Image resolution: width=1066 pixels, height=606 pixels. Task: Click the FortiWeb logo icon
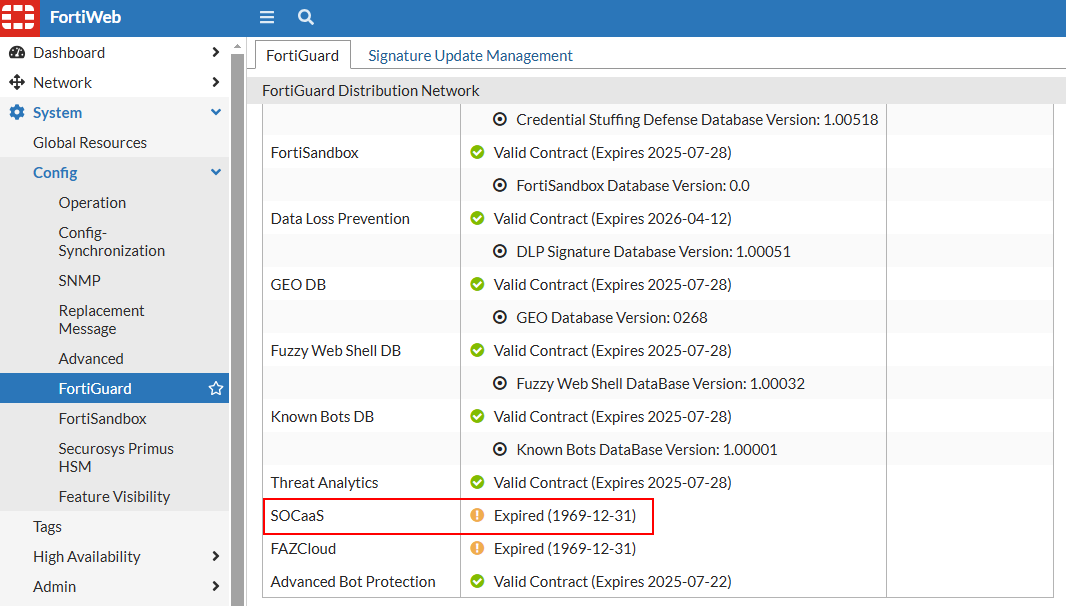(x=19, y=18)
